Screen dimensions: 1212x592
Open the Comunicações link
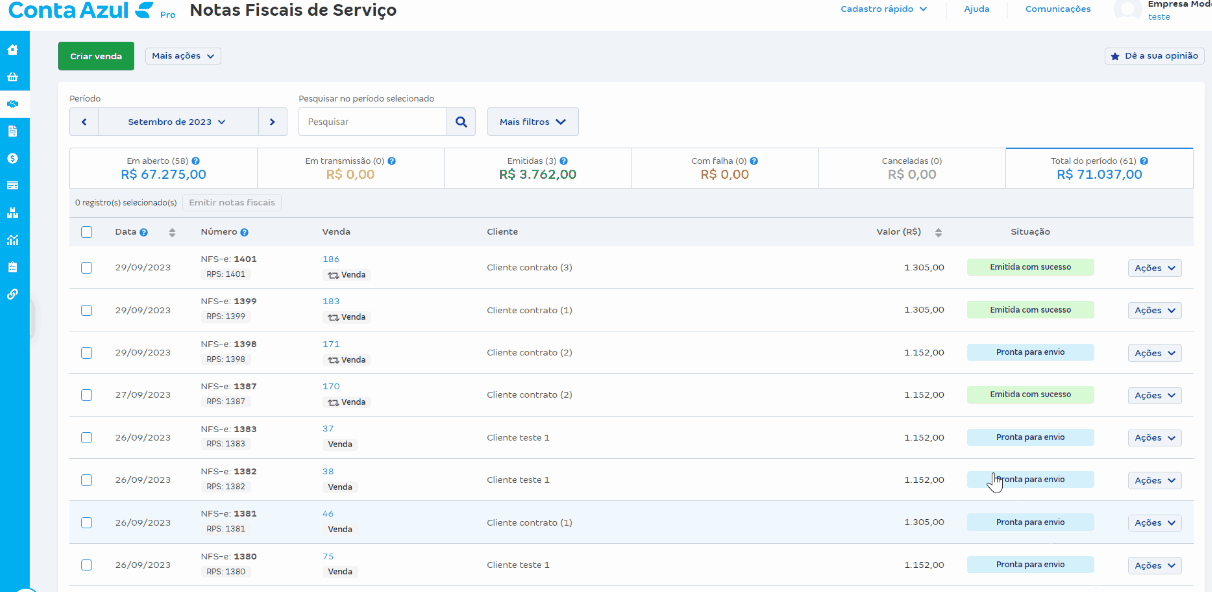tap(1058, 9)
